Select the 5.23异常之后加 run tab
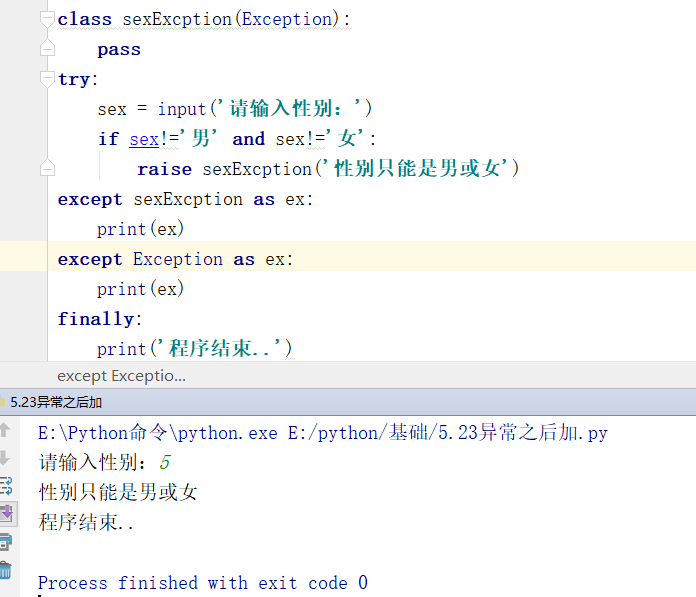The height and width of the screenshot is (597, 696). point(56,402)
